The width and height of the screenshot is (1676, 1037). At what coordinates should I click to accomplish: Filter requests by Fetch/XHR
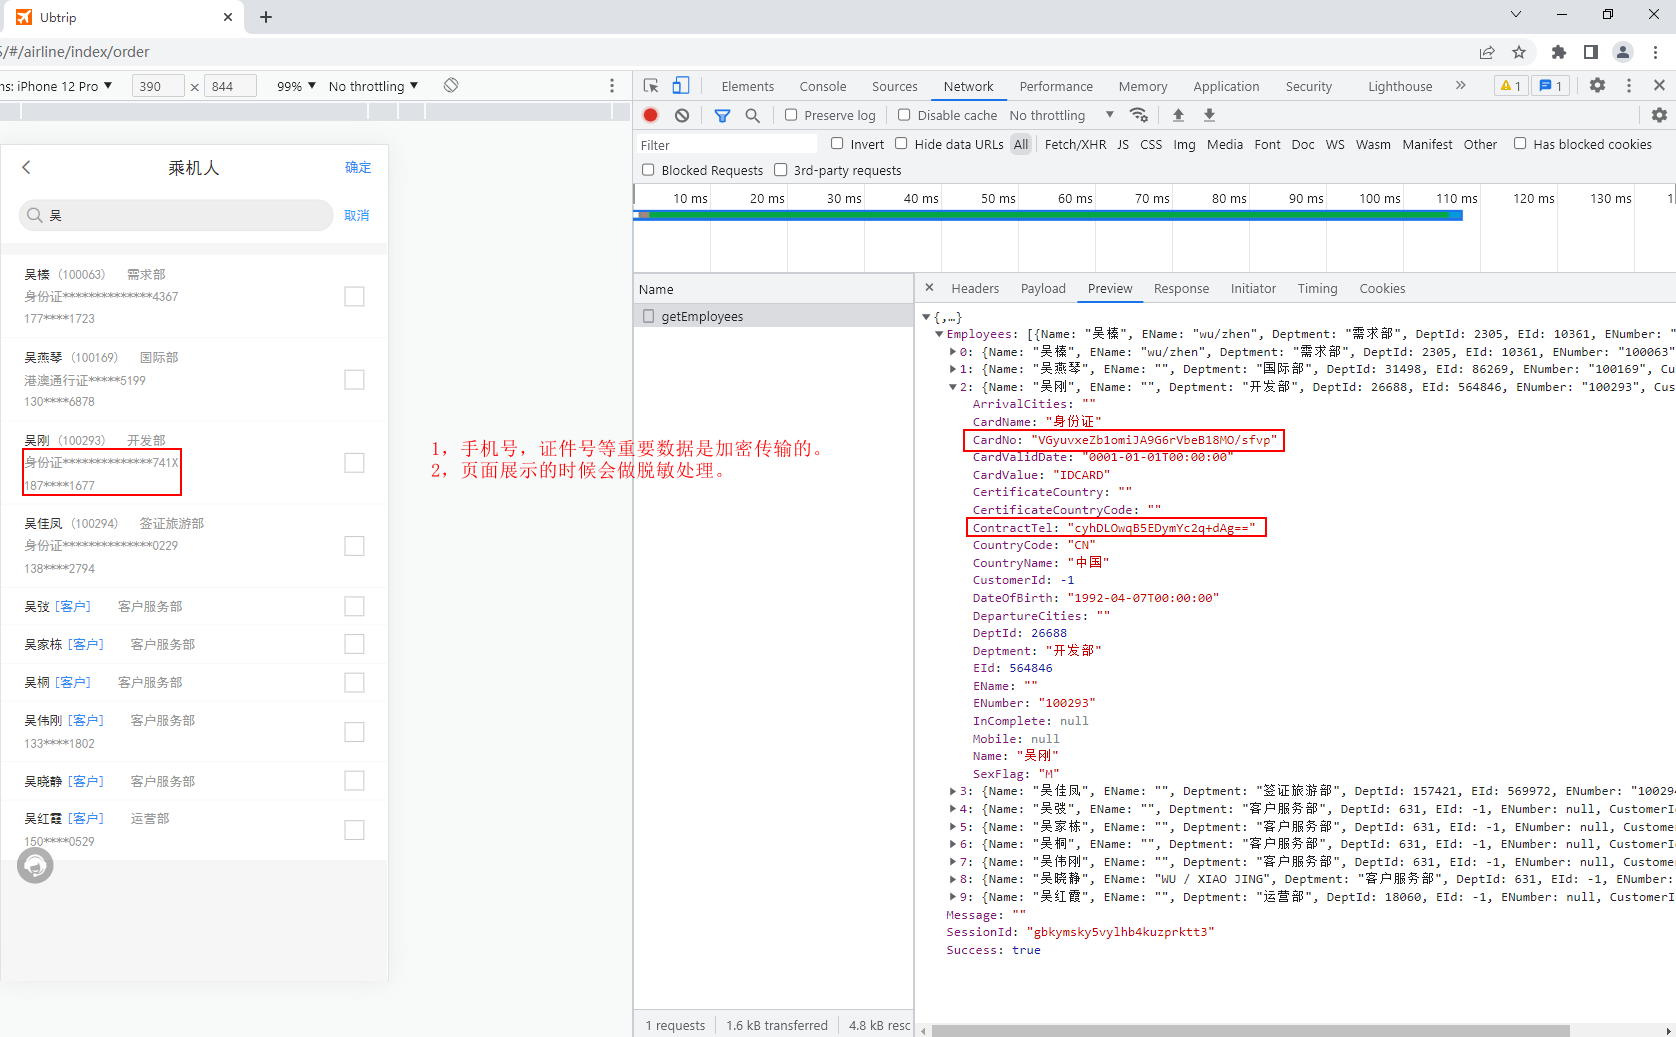(x=1075, y=144)
